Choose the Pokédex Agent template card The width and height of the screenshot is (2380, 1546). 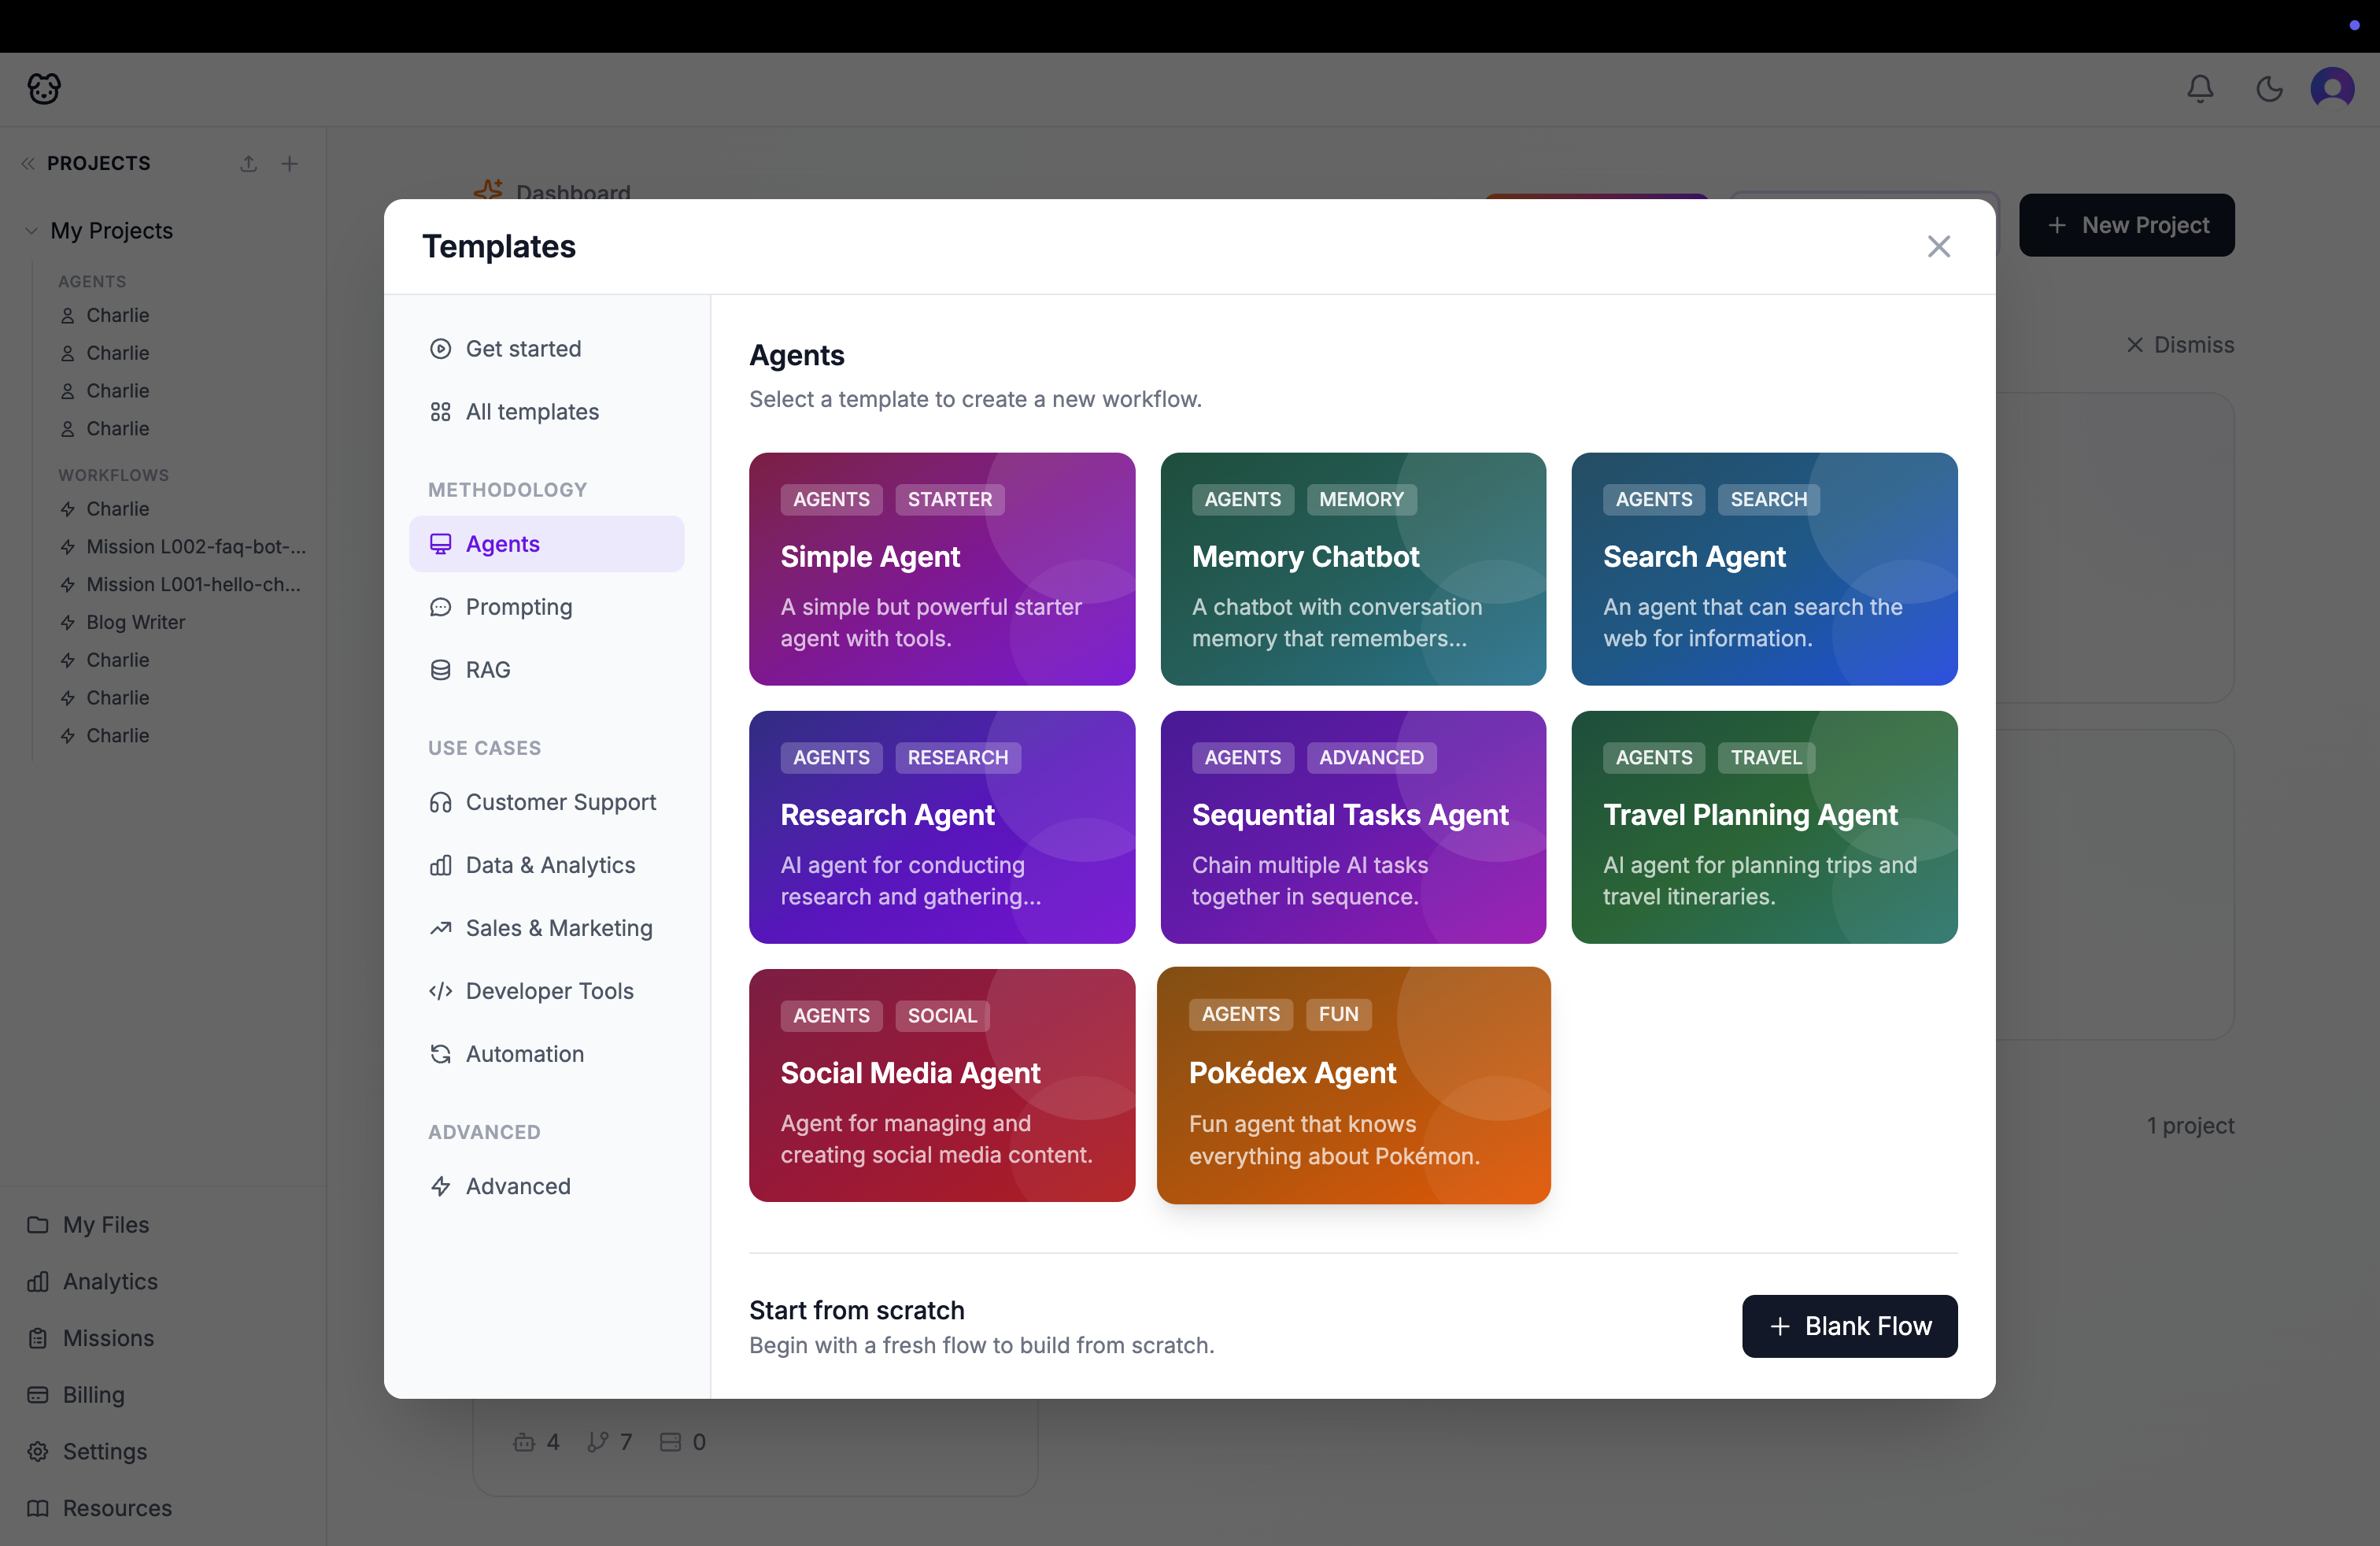coord(1353,1085)
